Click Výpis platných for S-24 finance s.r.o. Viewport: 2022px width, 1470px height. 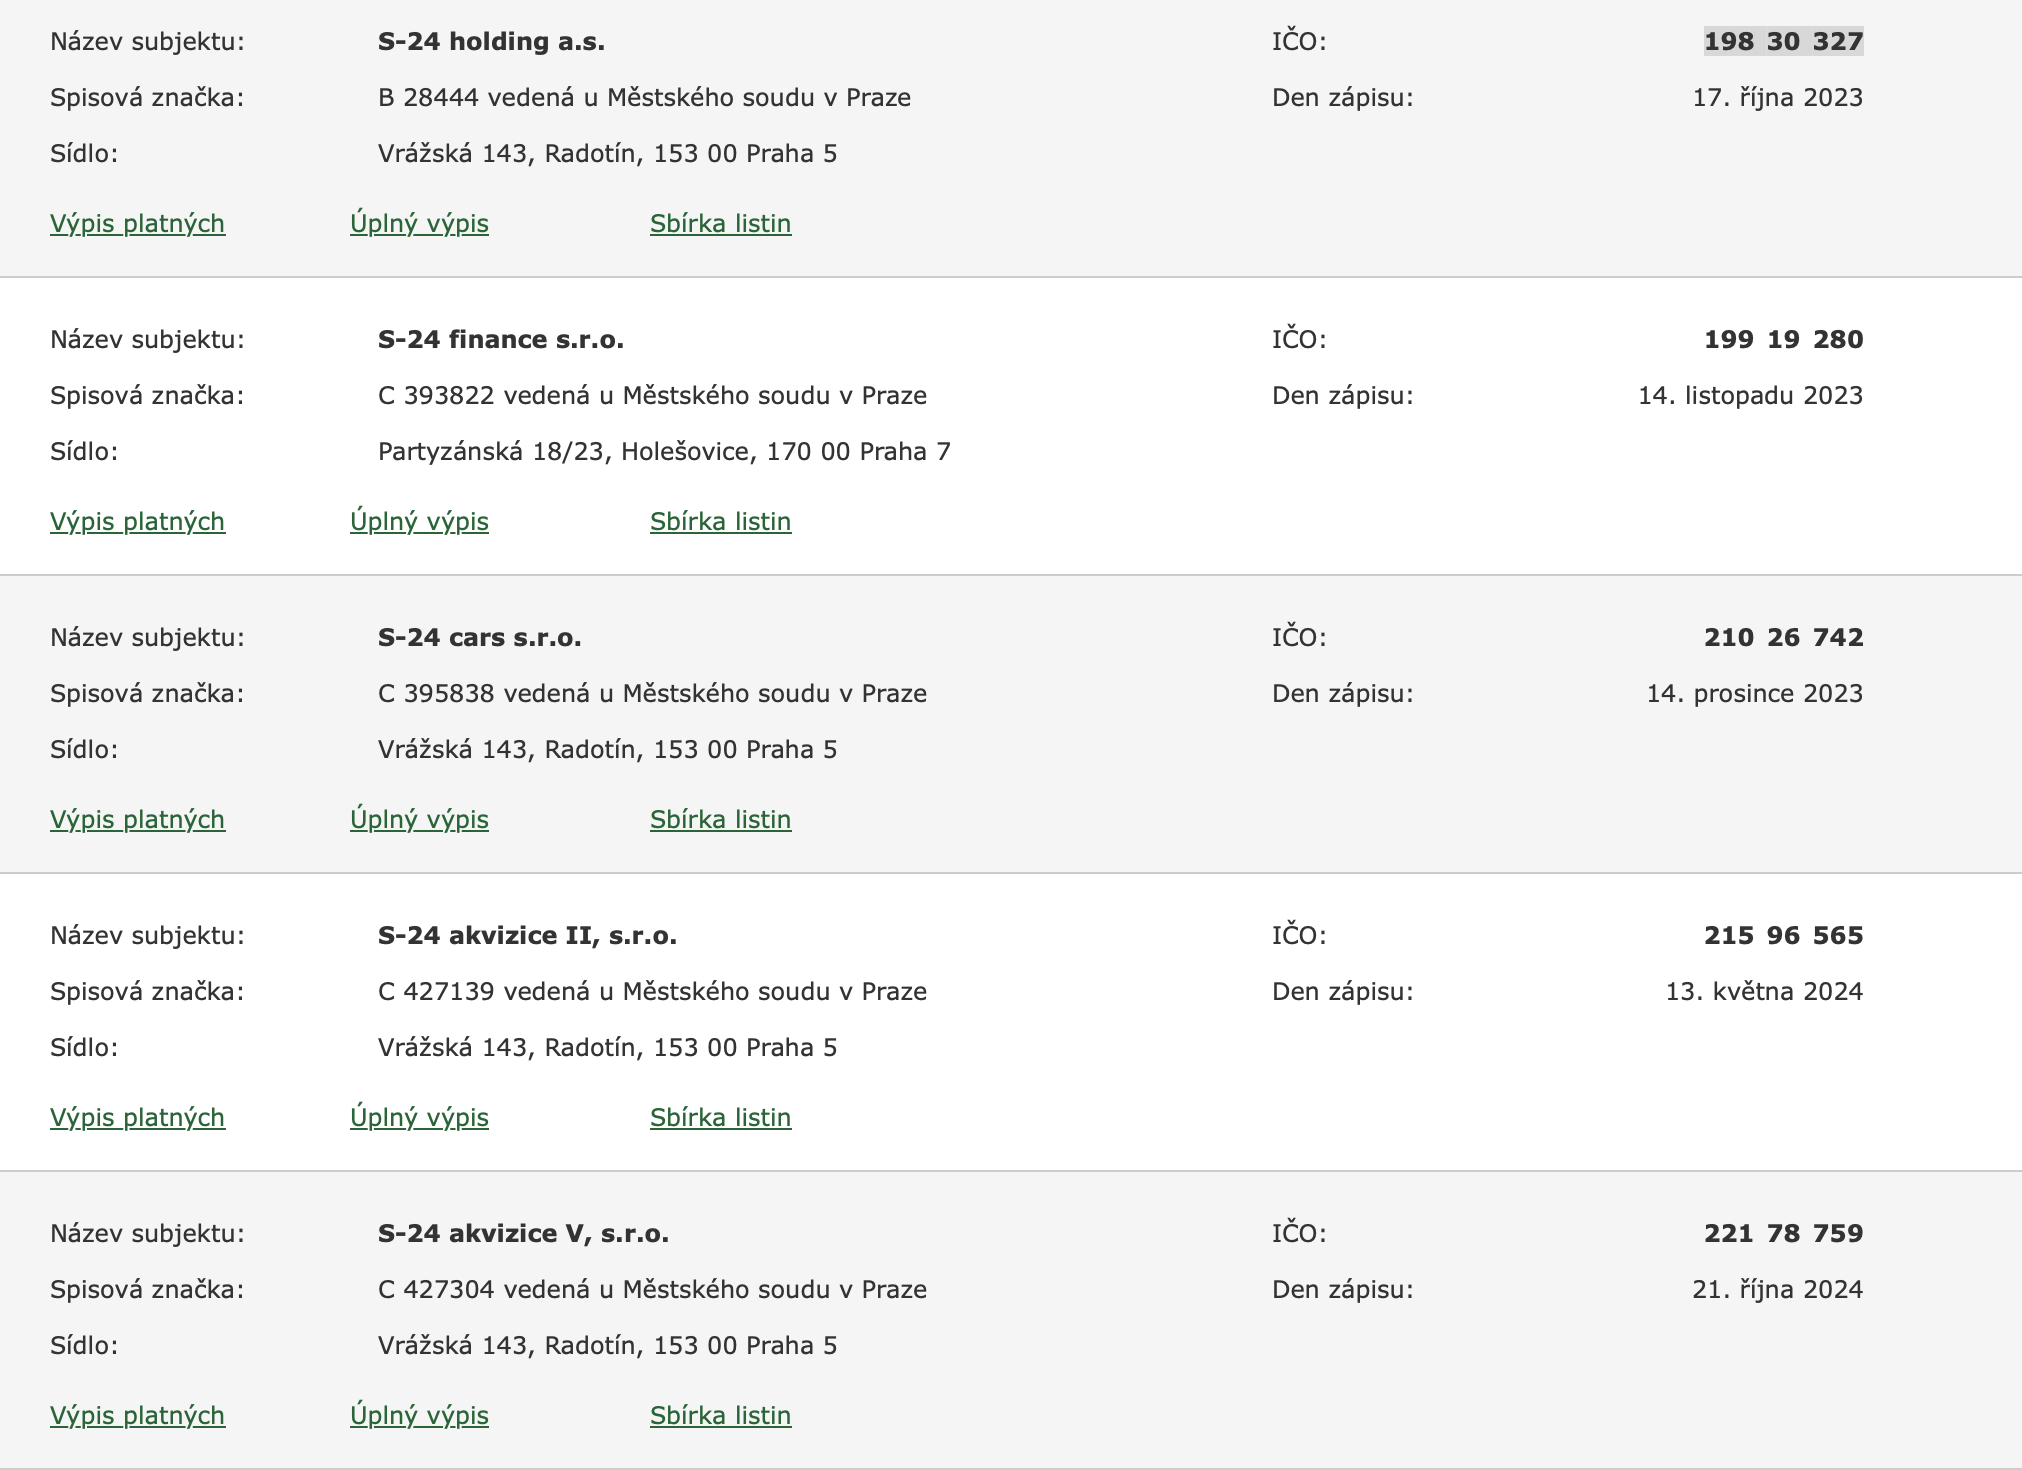tap(137, 521)
